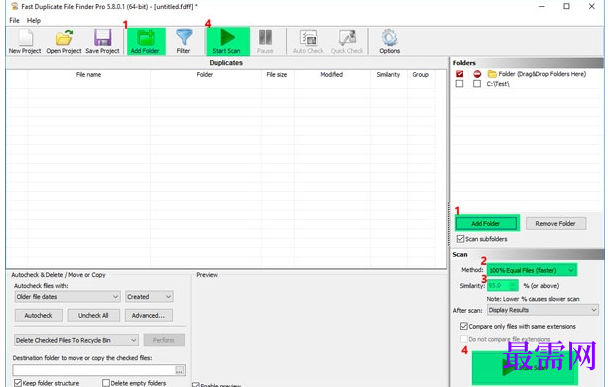Screen dimensions: 615x387
Task: Click the destination folder path input field
Action: pyautogui.click(x=94, y=370)
